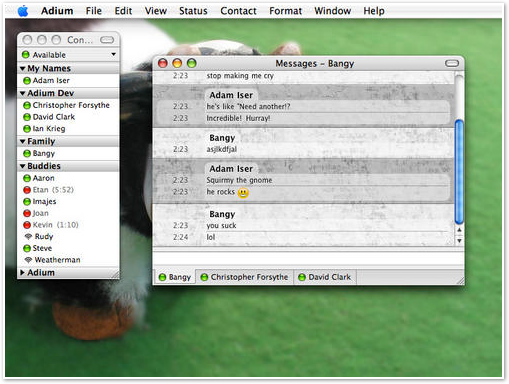509x384 pixels.
Task: Toggle the contact list toolbar pill button
Action: pos(107,40)
